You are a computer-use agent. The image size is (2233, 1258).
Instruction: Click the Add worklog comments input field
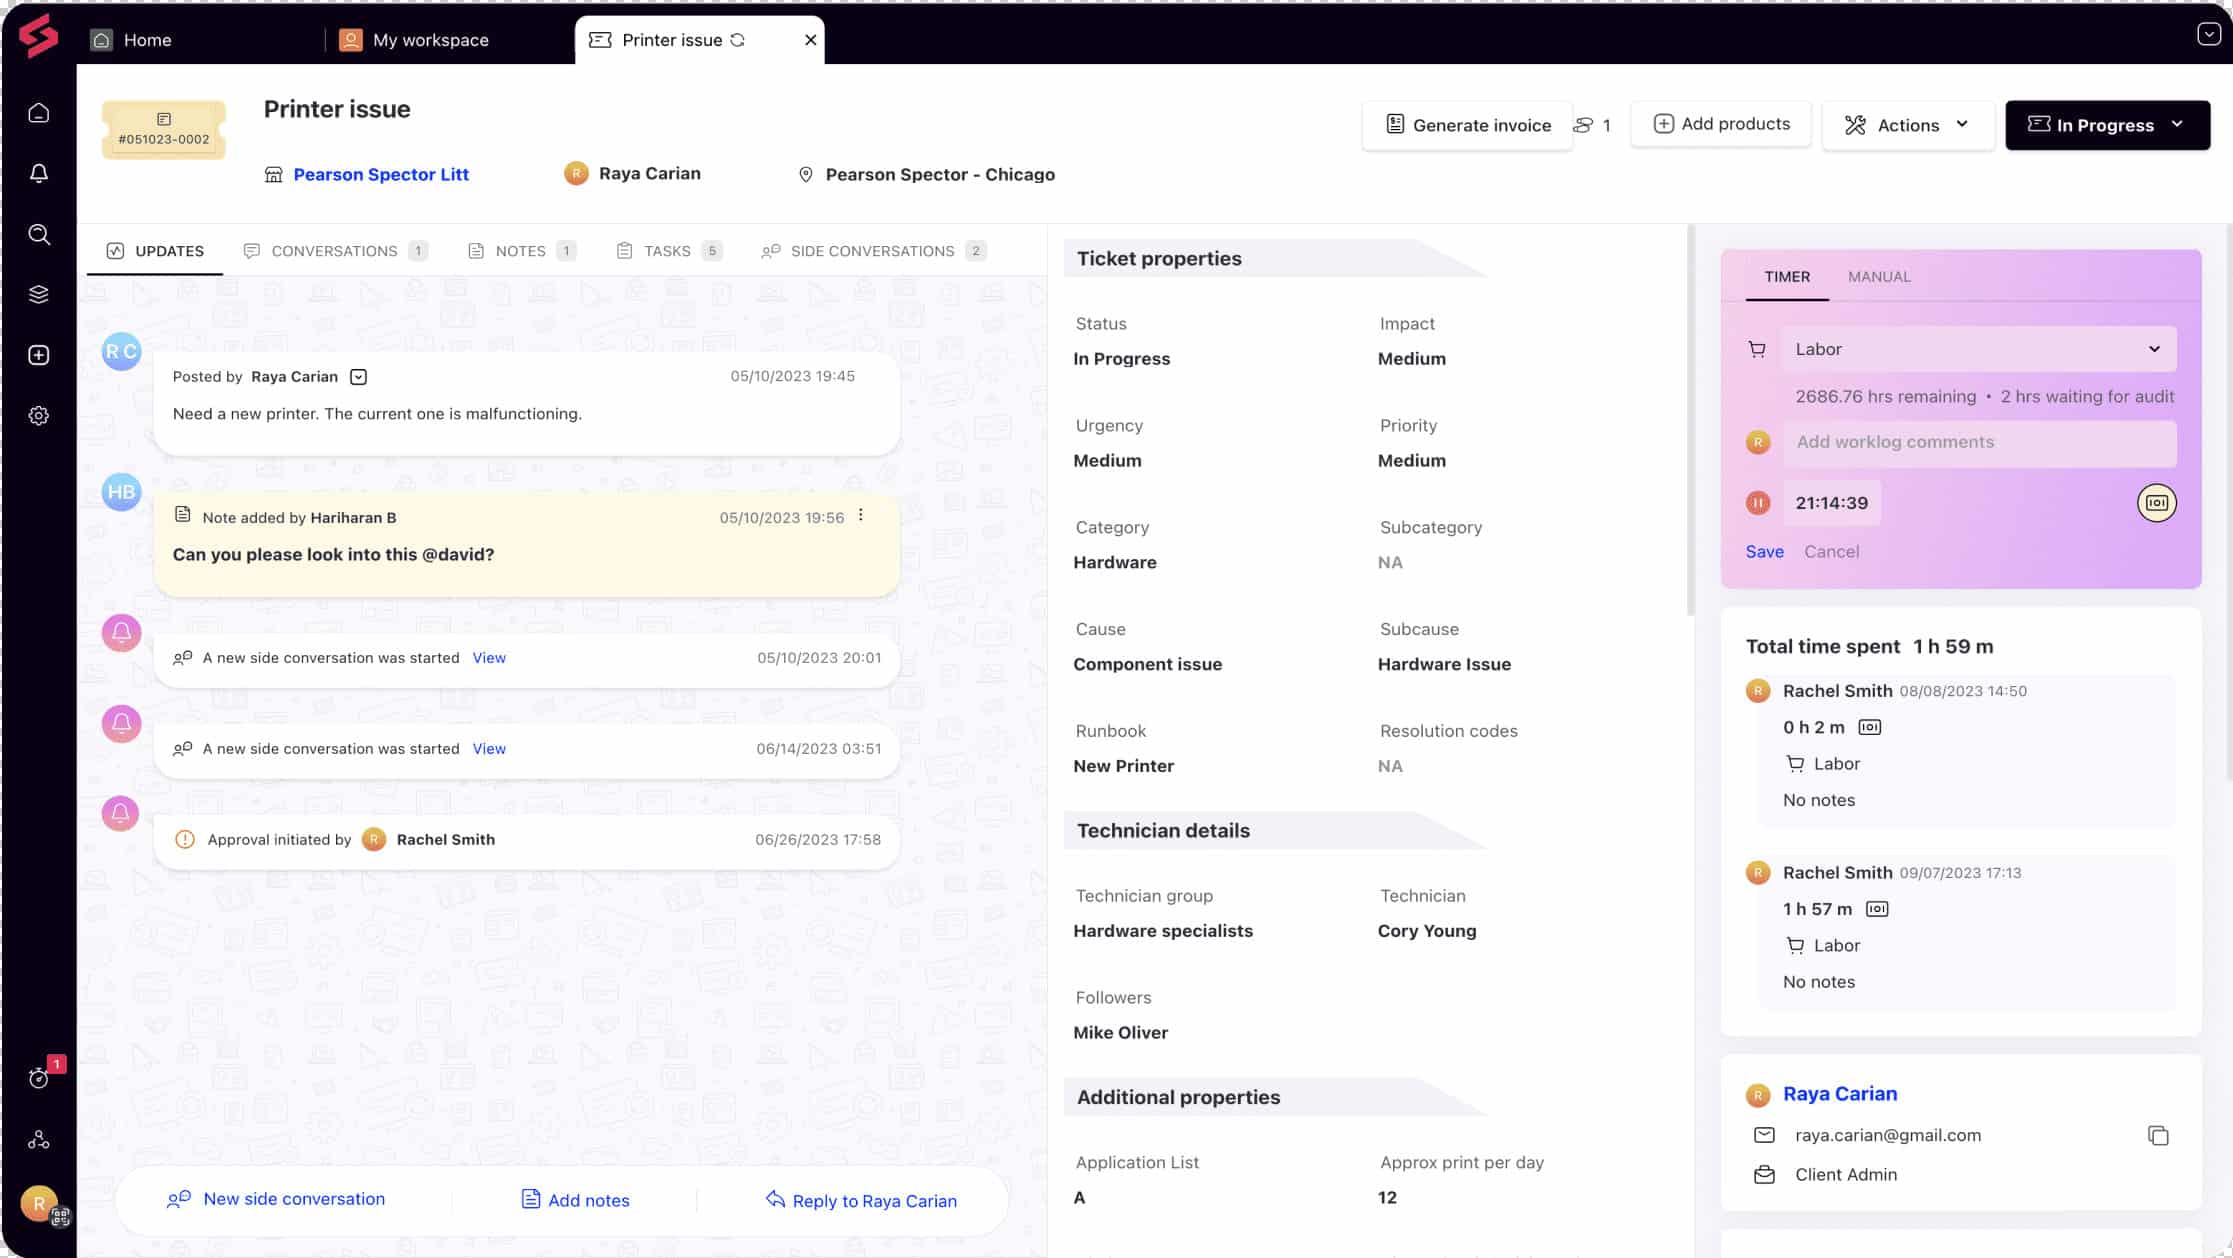(1978, 442)
